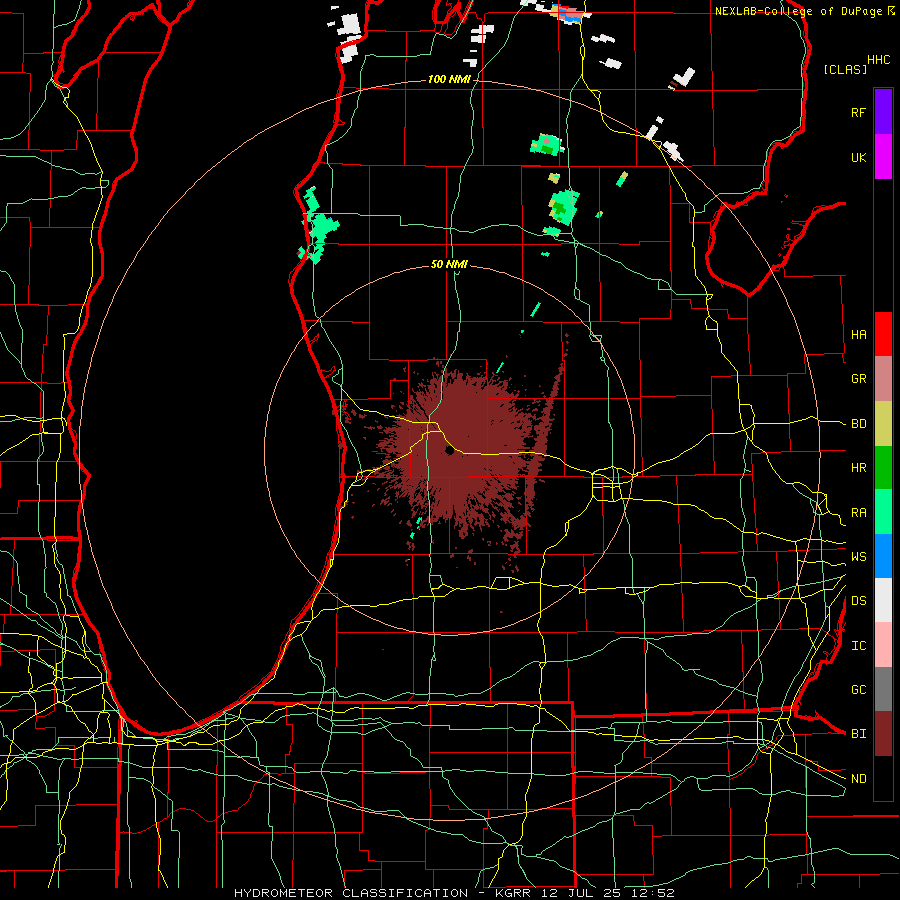Click the HA legend label

(858, 335)
